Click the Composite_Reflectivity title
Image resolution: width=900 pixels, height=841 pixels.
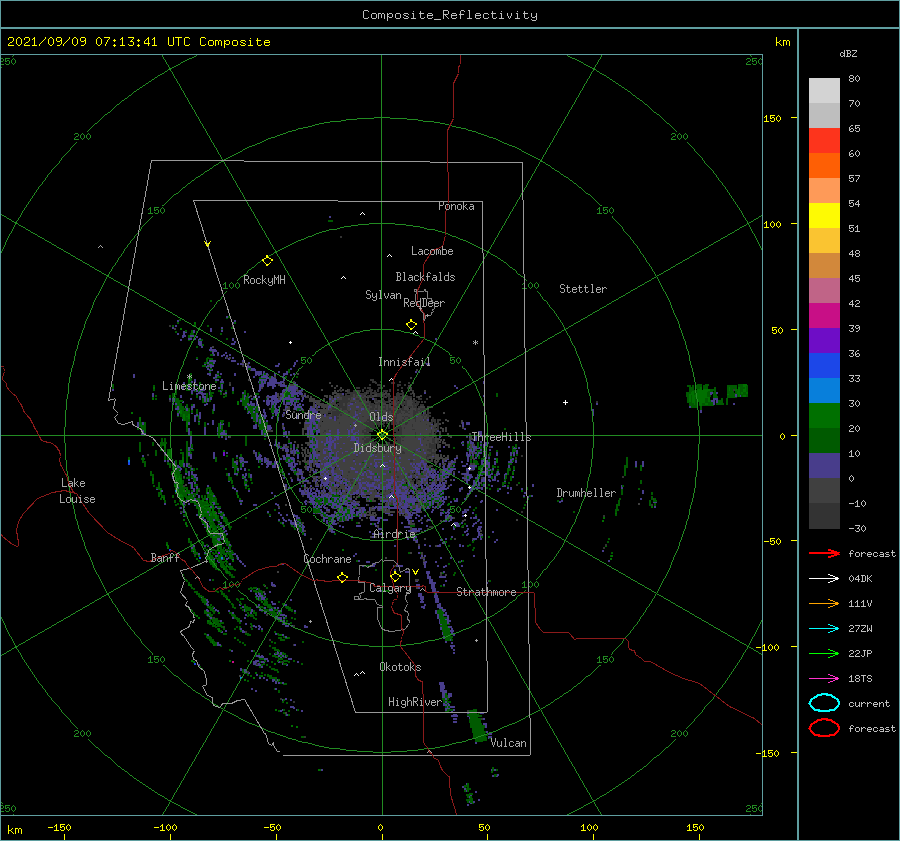coord(450,15)
